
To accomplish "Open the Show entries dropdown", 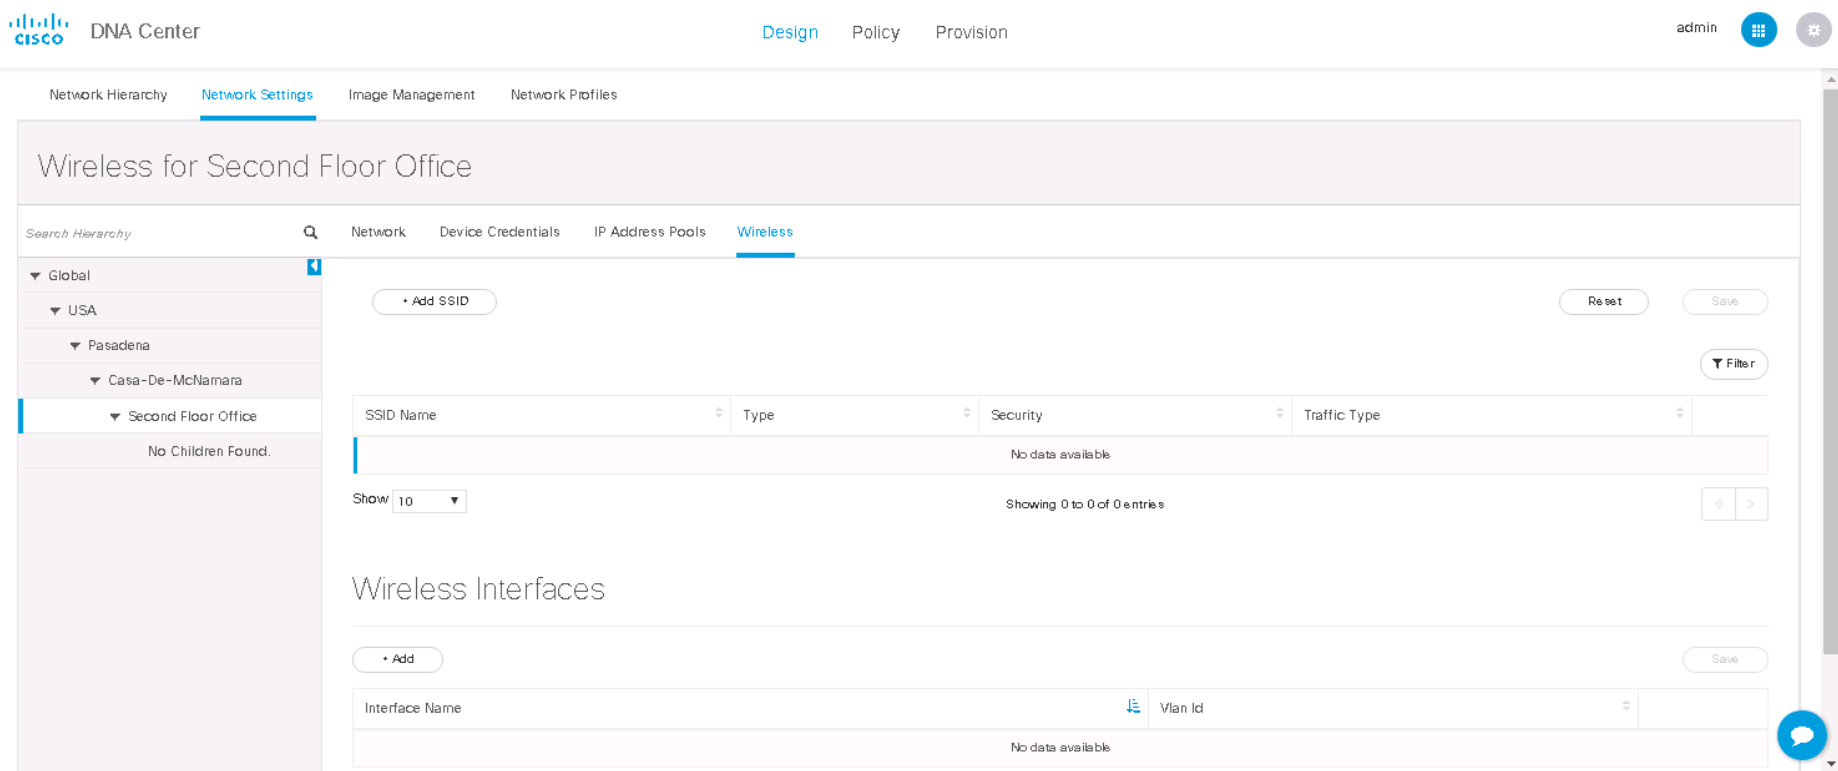I will (429, 501).
